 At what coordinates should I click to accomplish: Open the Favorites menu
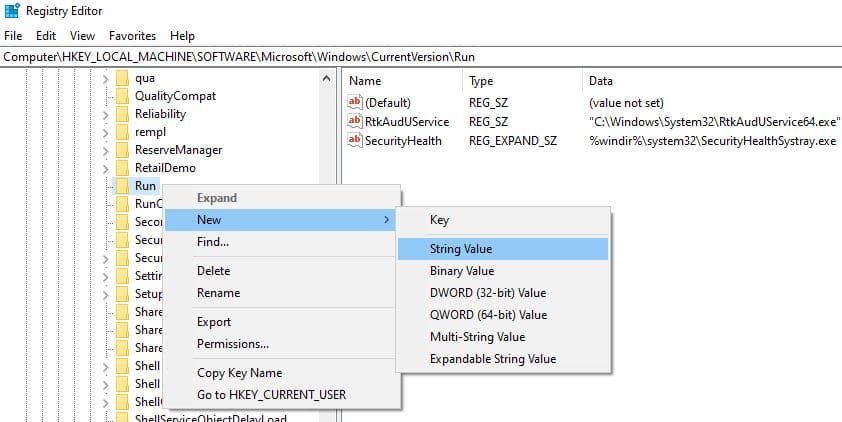pyautogui.click(x=132, y=35)
